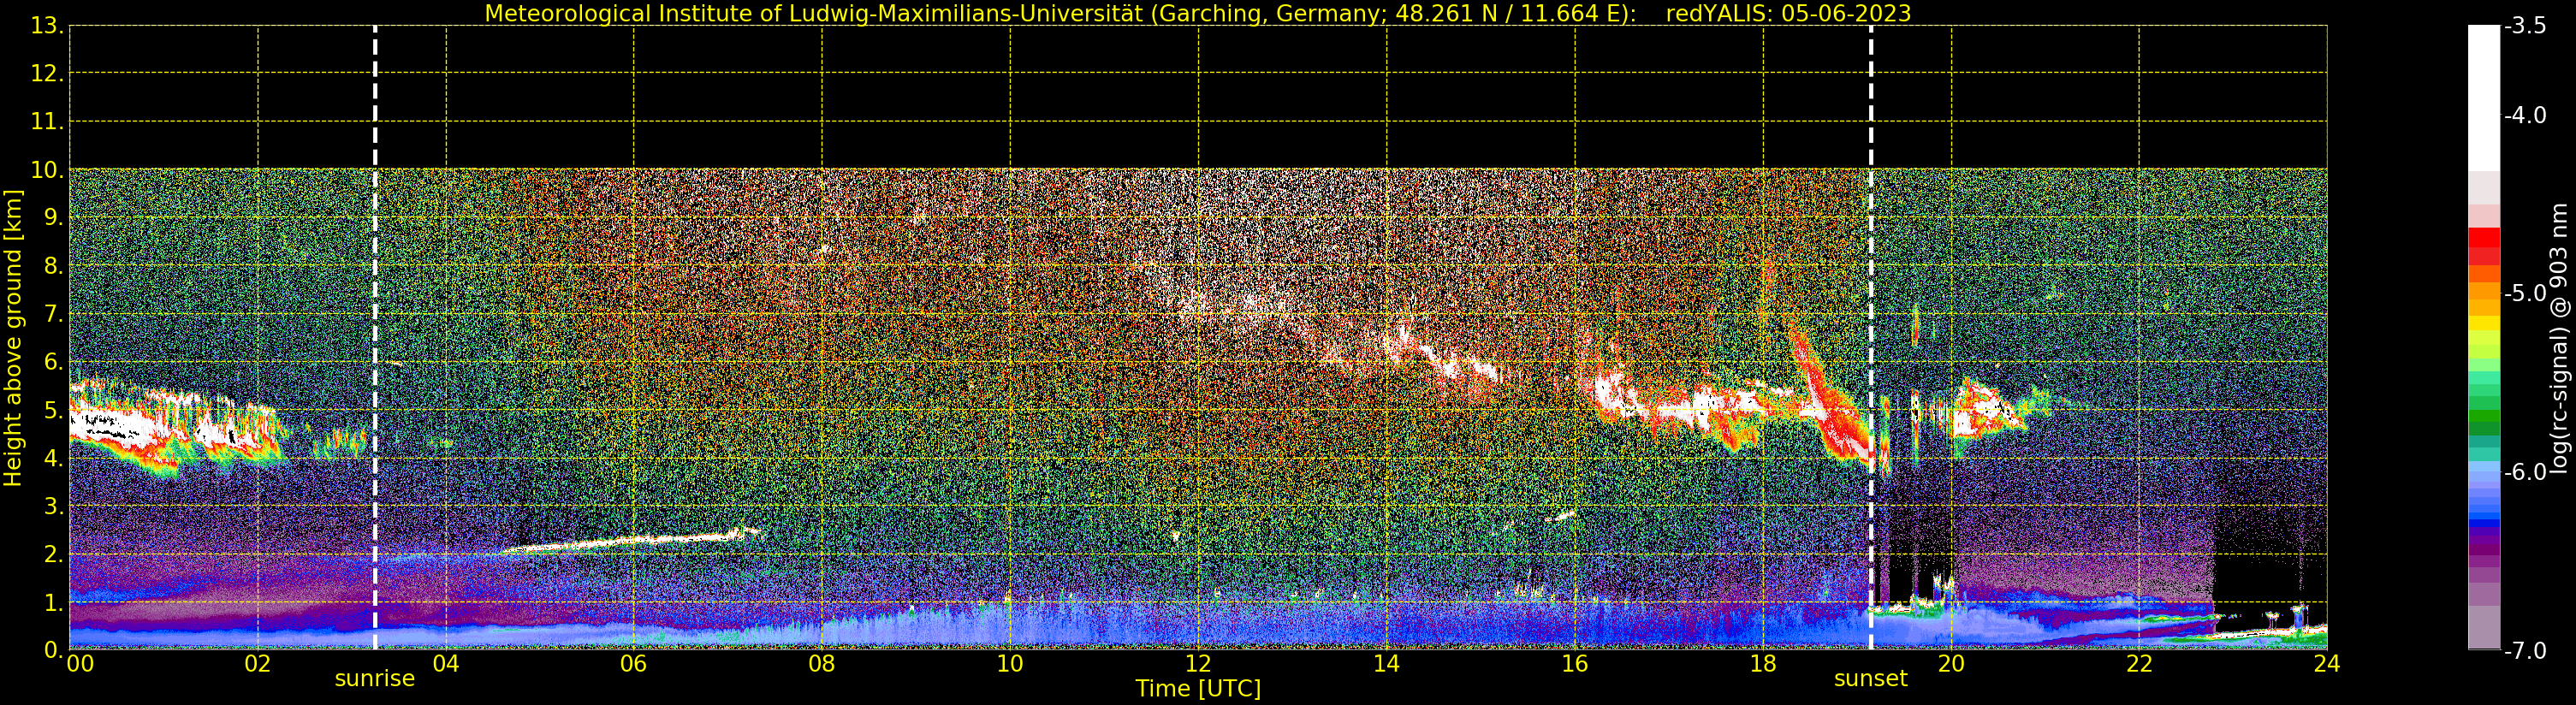Click the '7.' height axis tick
This screenshot has height=705, width=2576.
54,314
